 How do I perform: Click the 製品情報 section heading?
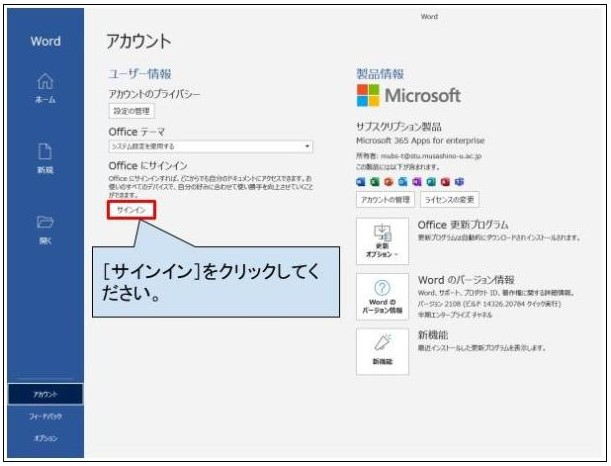[380, 74]
